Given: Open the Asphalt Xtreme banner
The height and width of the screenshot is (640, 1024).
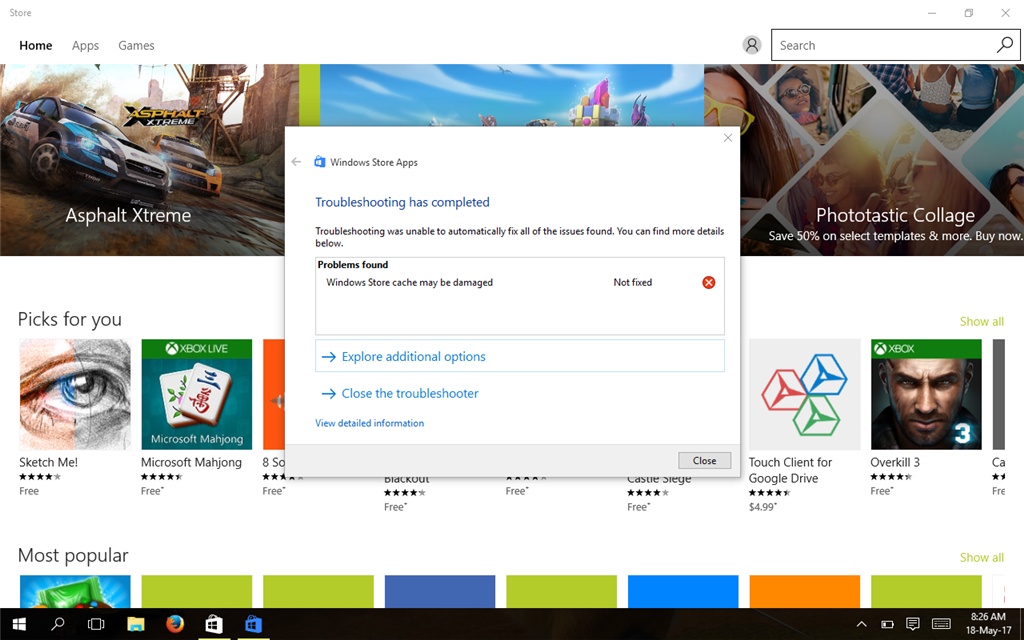Looking at the screenshot, I should 142,159.
